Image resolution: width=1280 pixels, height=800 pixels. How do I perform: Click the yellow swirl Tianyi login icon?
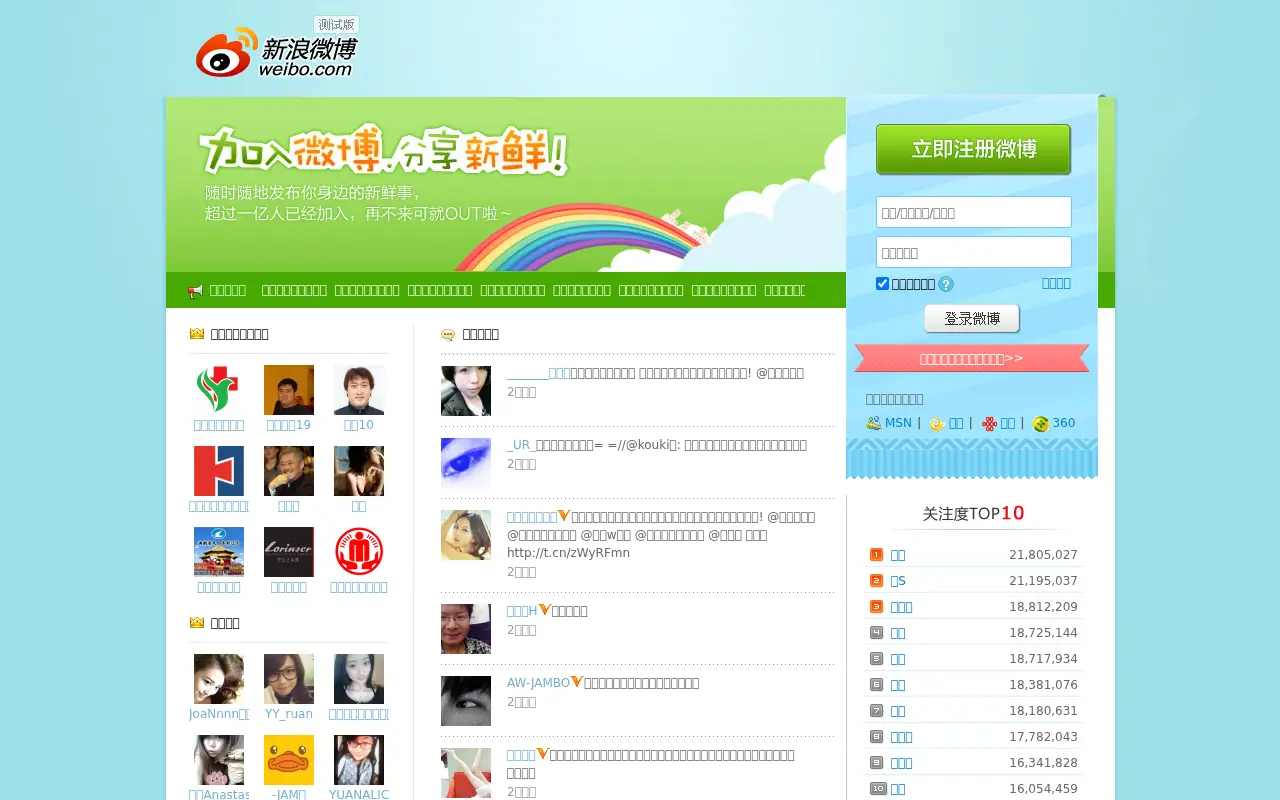[x=937, y=424]
